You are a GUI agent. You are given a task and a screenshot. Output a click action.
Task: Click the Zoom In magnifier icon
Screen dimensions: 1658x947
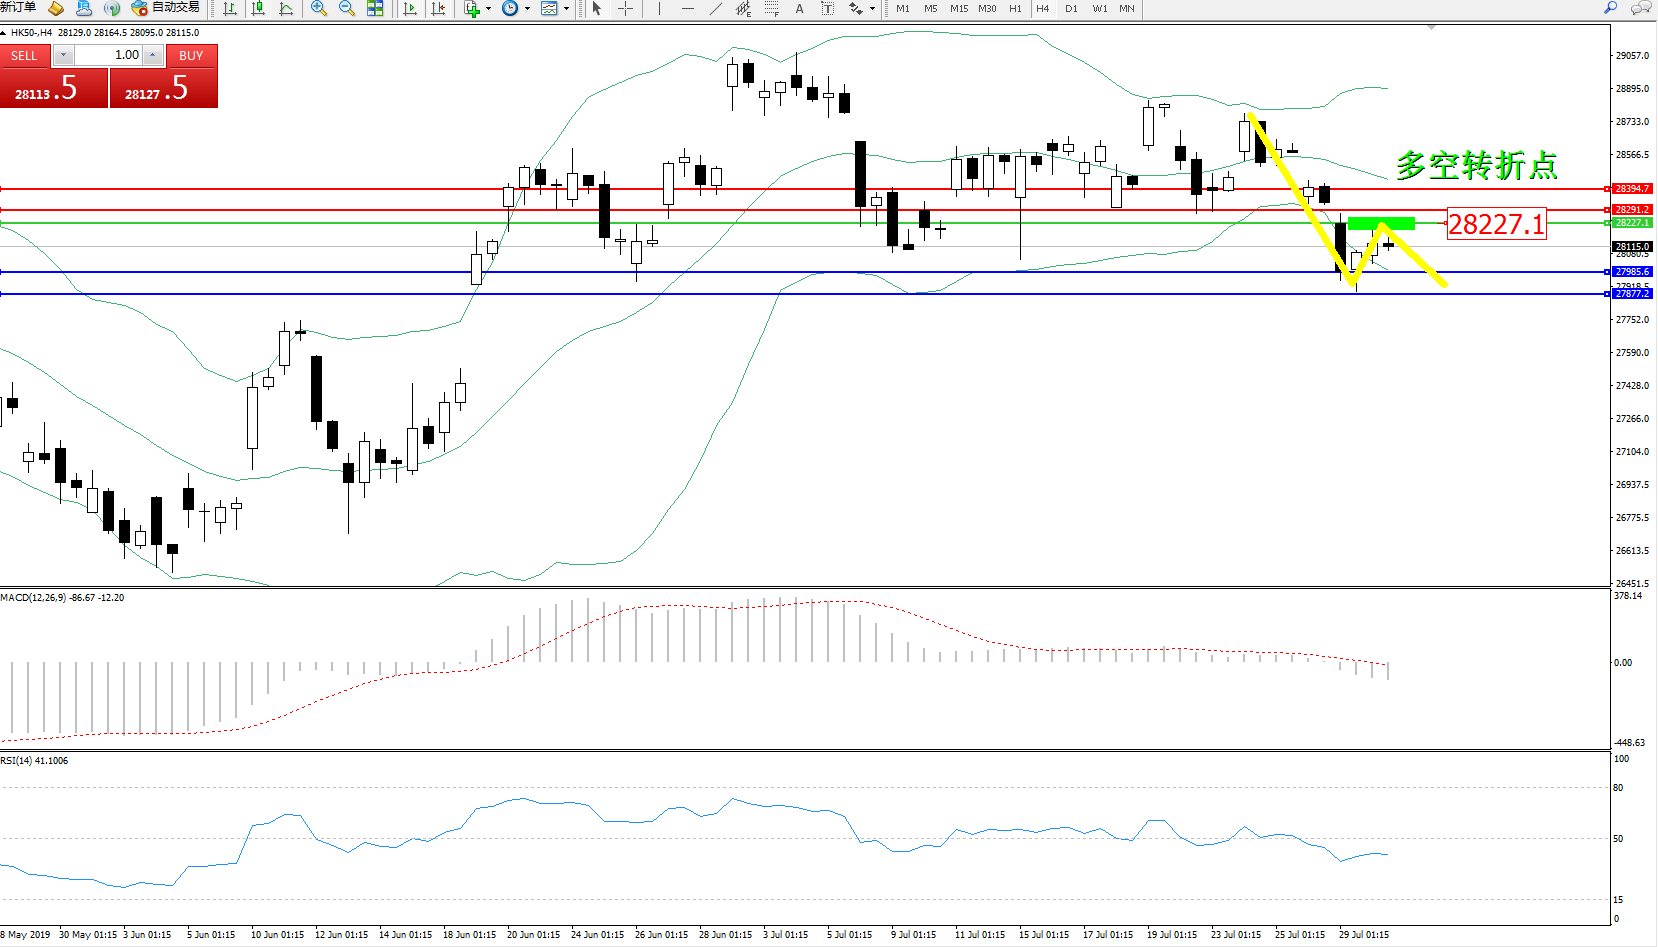pos(319,8)
